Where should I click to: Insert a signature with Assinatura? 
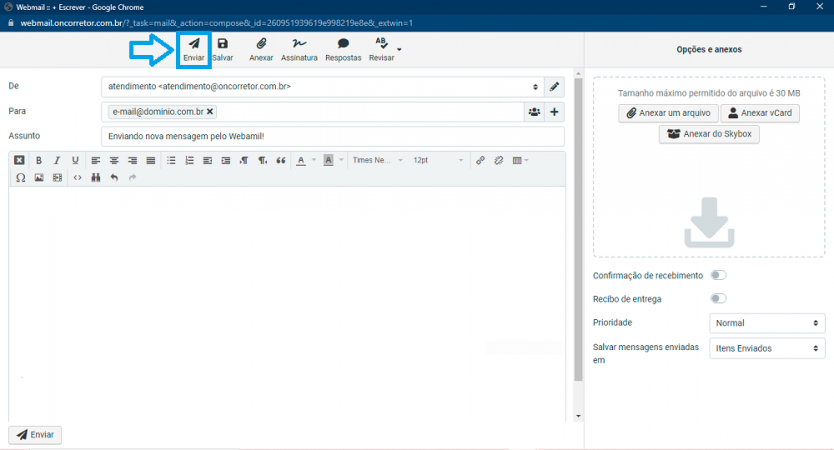pos(299,49)
